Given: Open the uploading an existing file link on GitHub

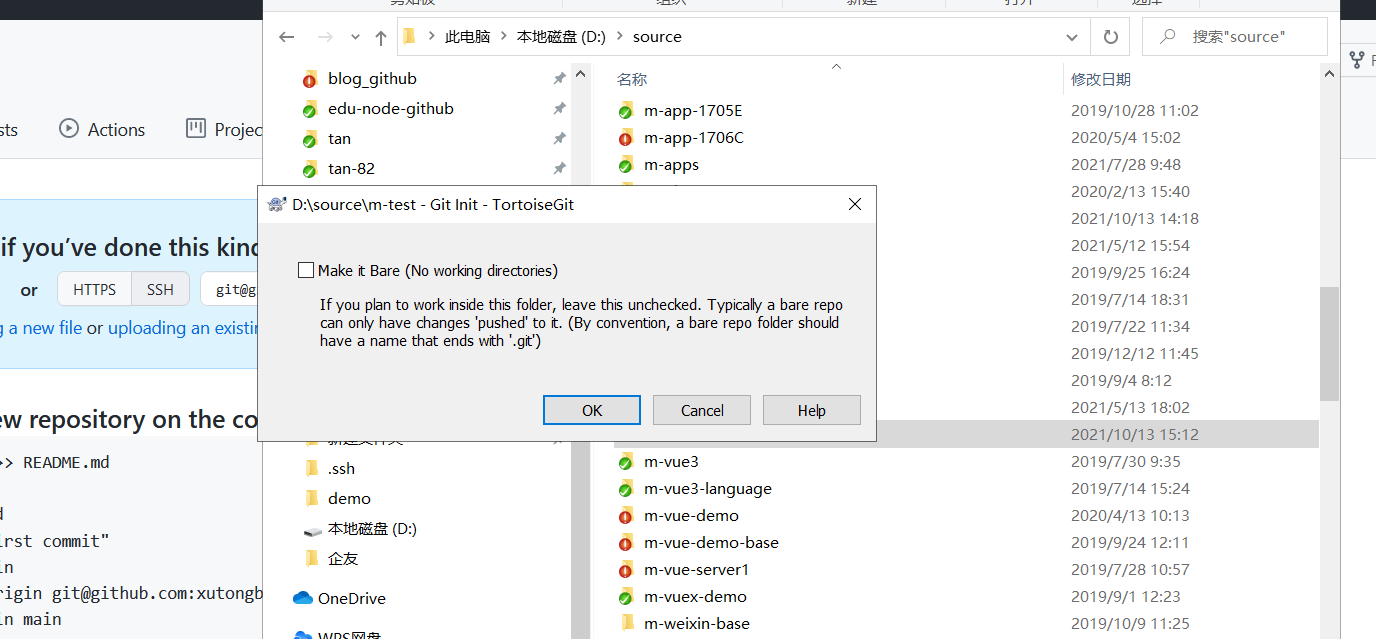Looking at the screenshot, I should 185,328.
